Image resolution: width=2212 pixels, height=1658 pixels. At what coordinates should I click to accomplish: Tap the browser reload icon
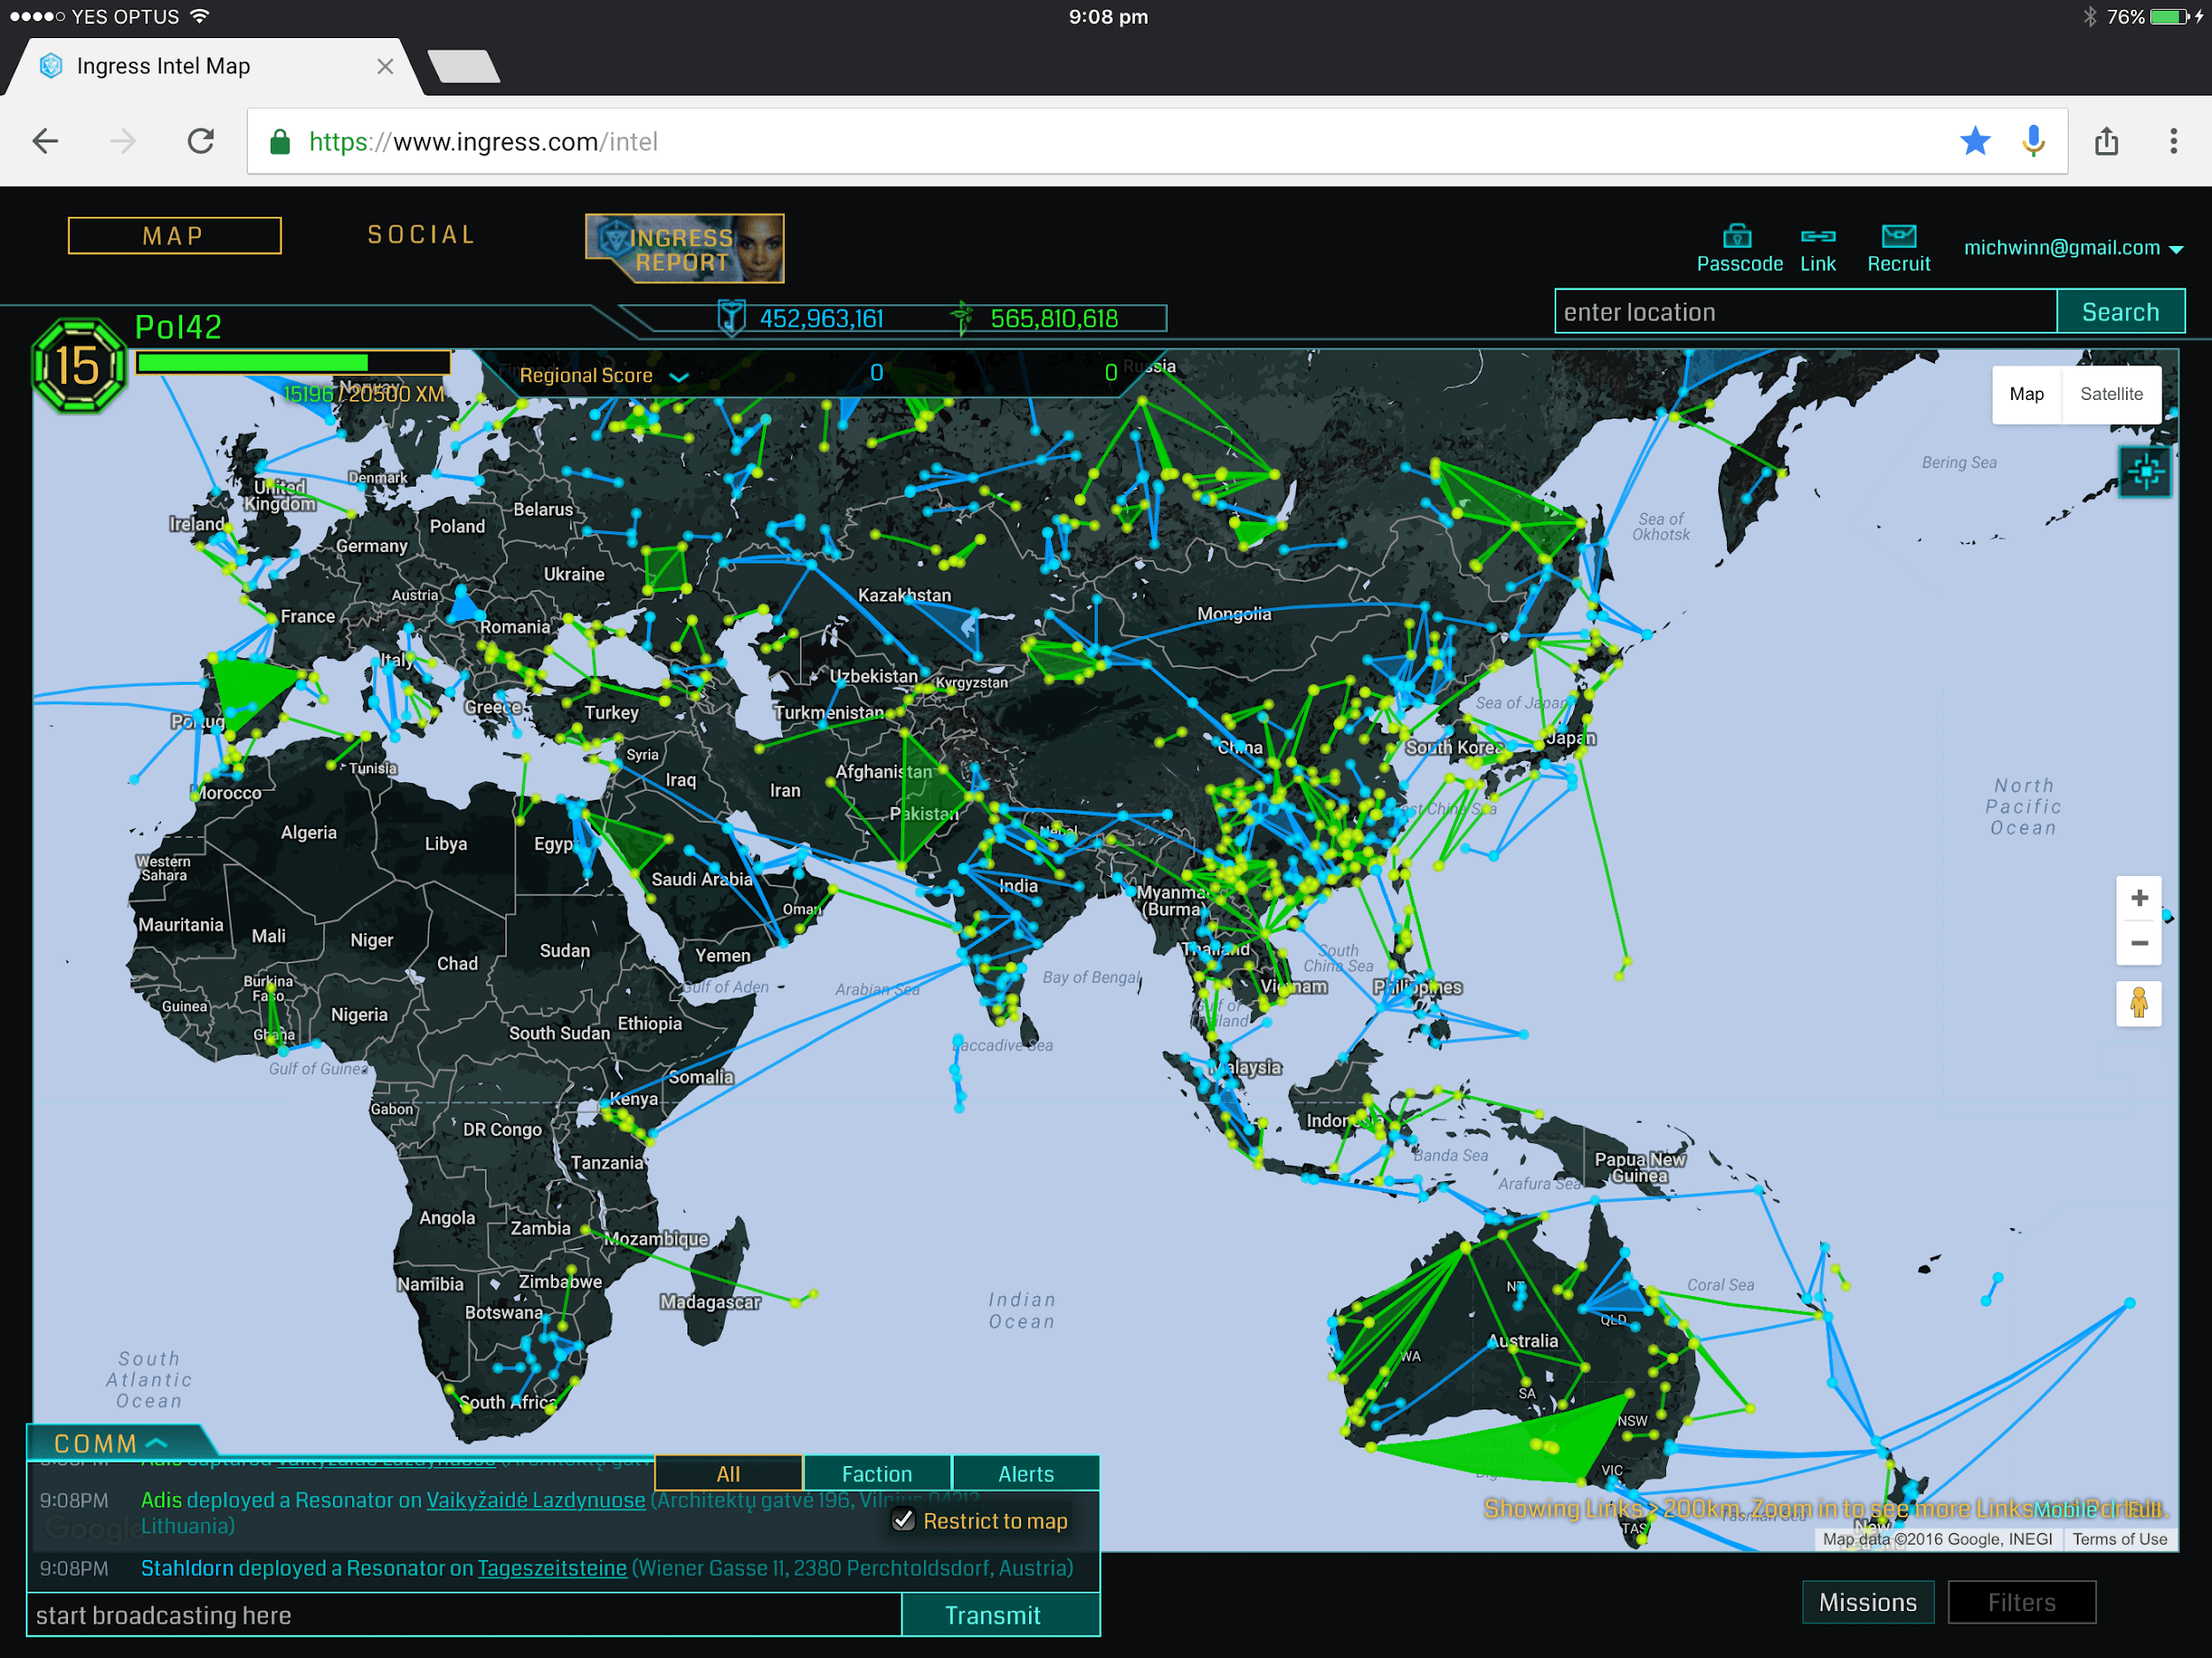[201, 142]
